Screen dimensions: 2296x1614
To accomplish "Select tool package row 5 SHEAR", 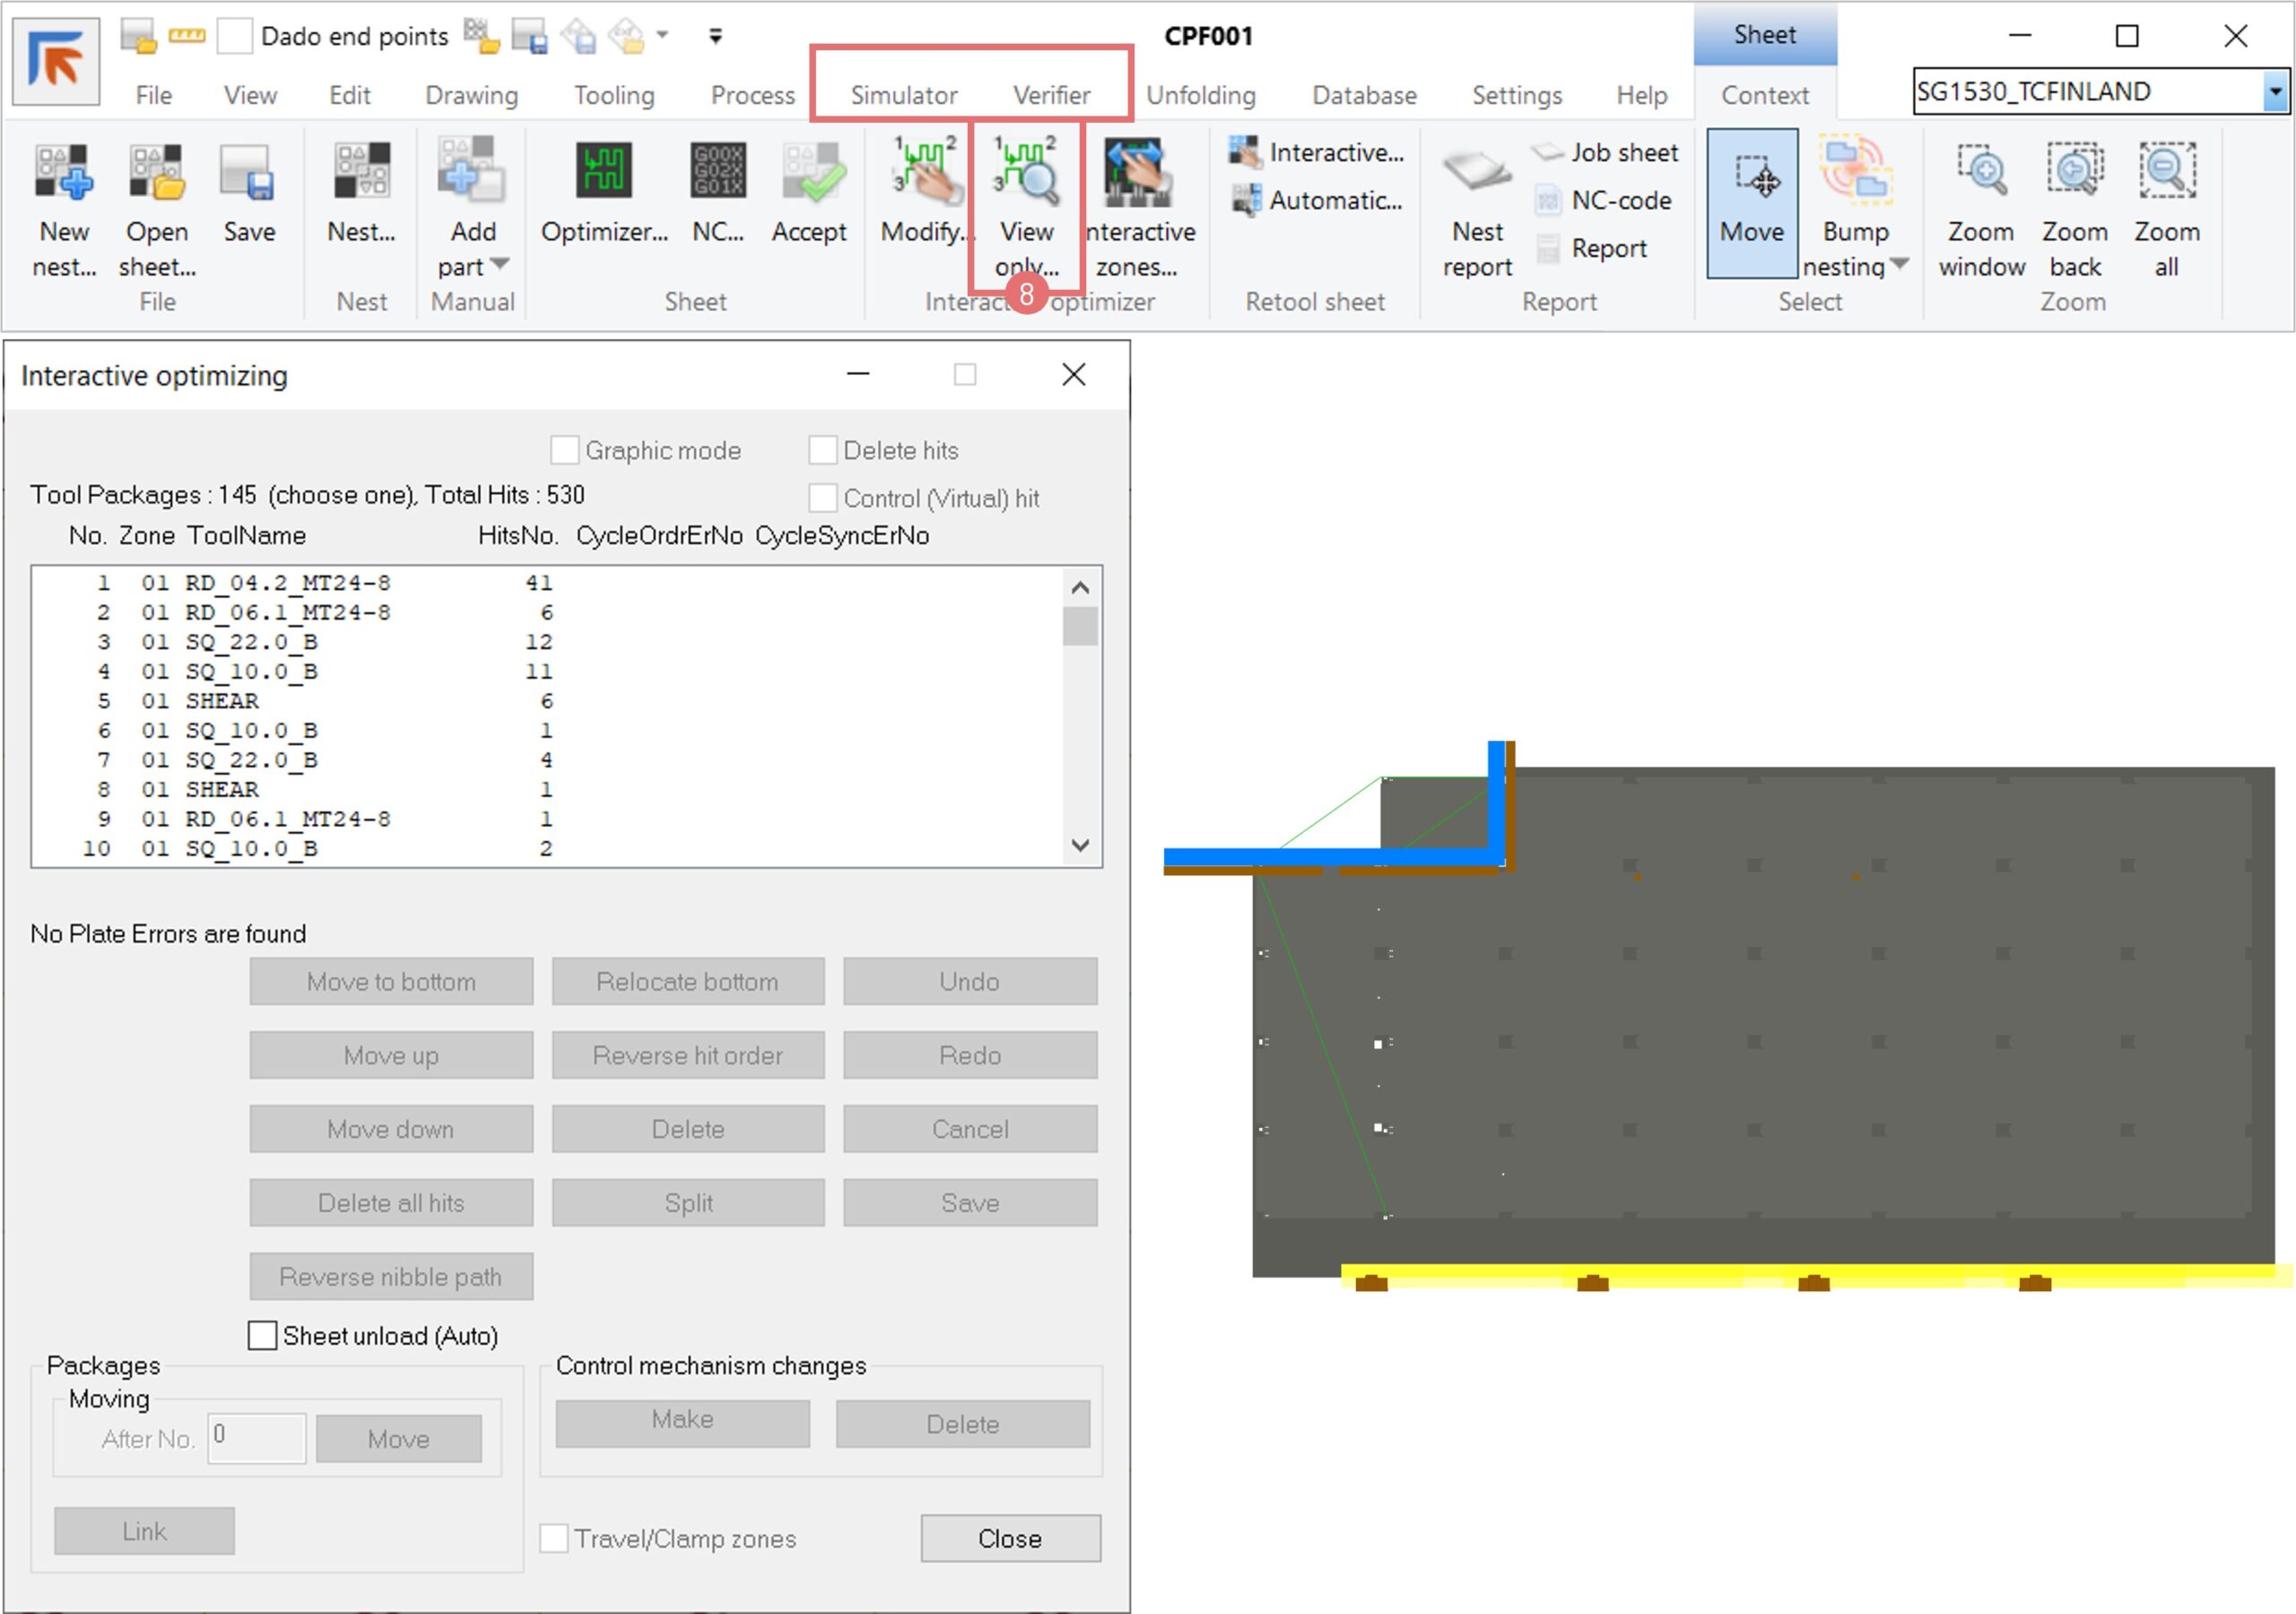I will (222, 701).
